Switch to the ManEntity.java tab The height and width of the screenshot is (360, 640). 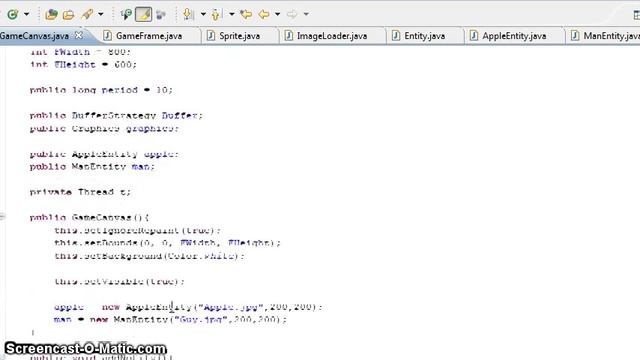(611, 36)
